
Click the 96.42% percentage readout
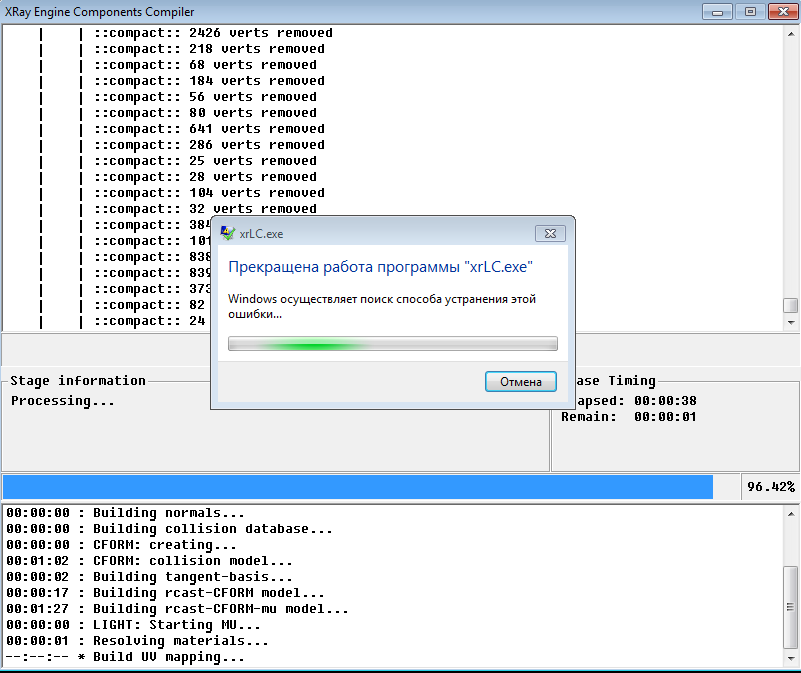click(770, 487)
